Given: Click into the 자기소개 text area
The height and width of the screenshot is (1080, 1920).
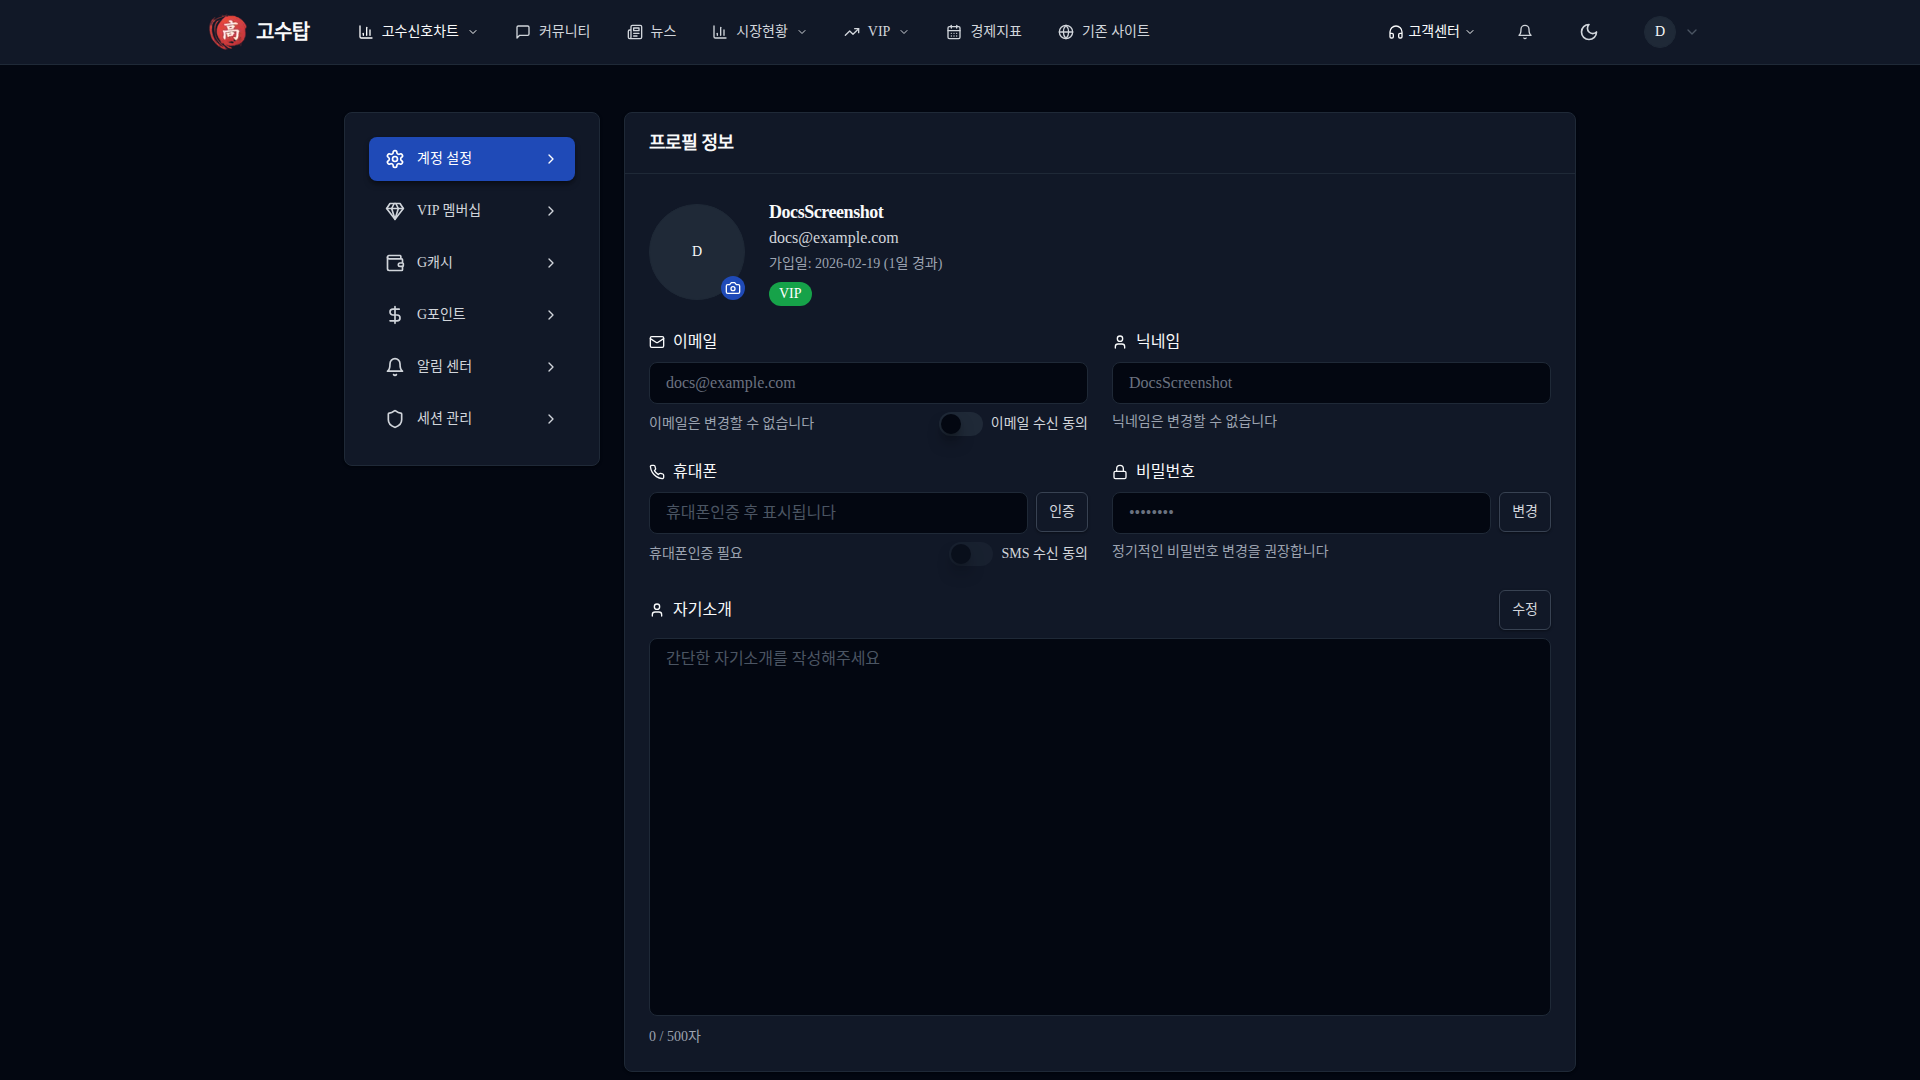Looking at the screenshot, I should [1099, 827].
